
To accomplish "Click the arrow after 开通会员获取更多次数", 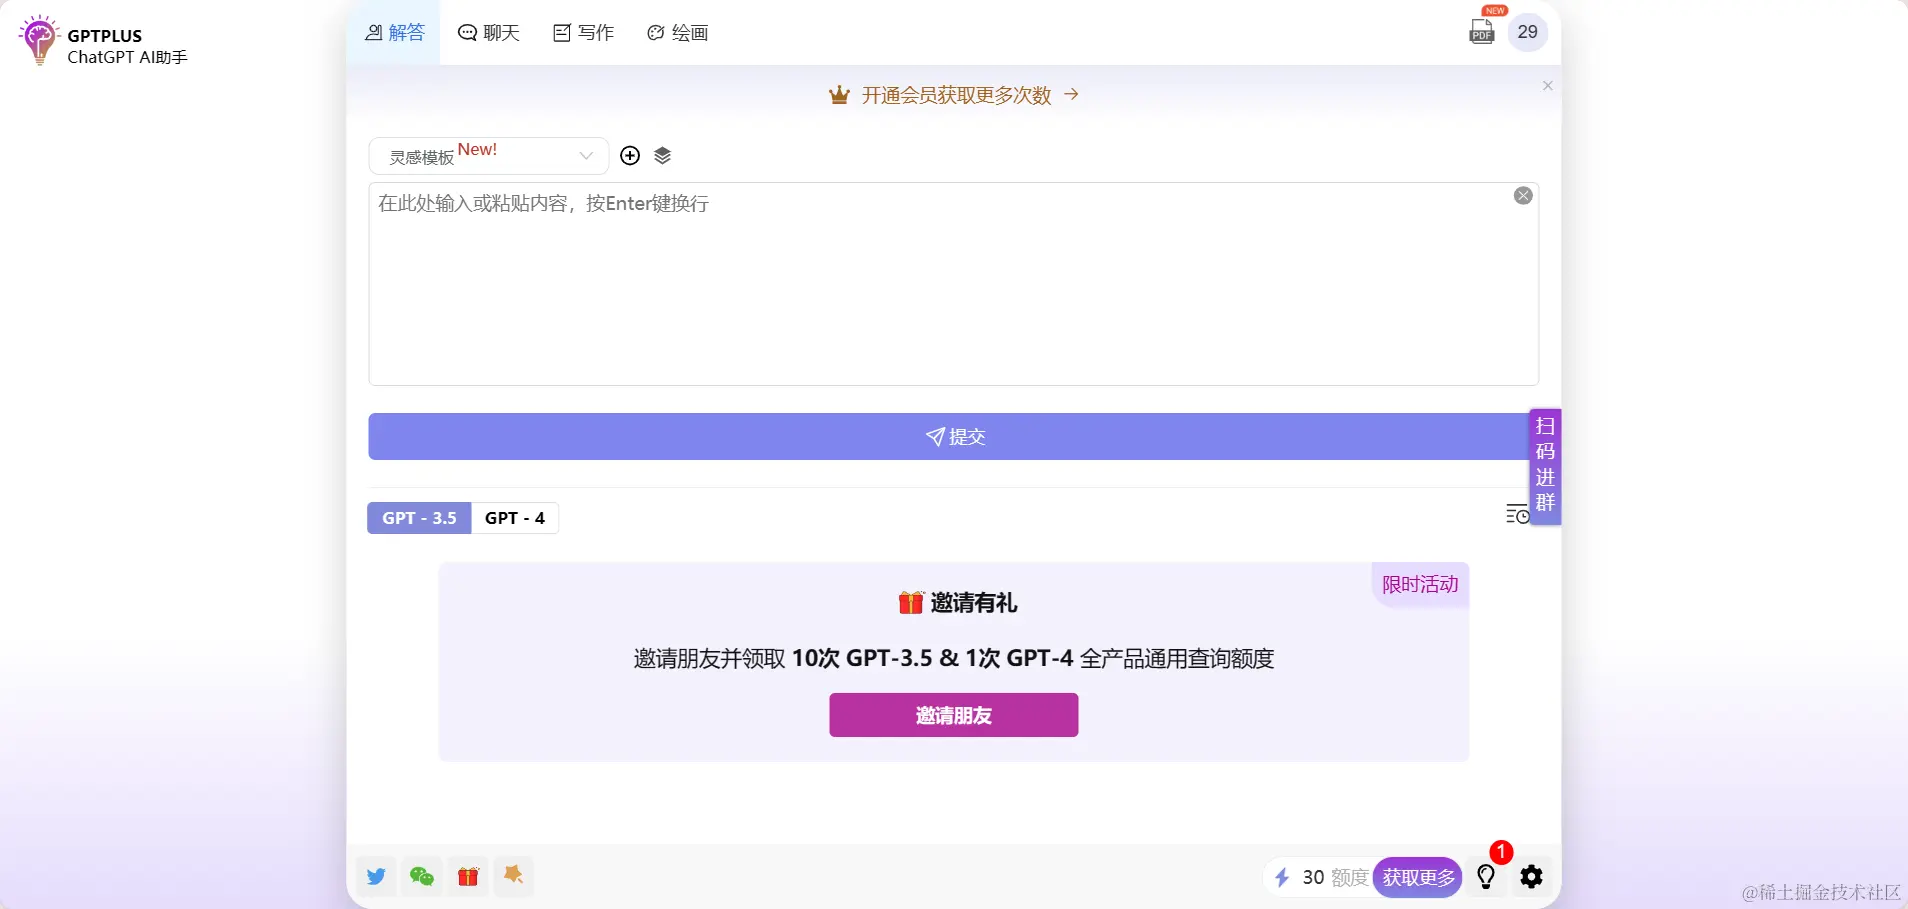I will click(x=1071, y=94).
